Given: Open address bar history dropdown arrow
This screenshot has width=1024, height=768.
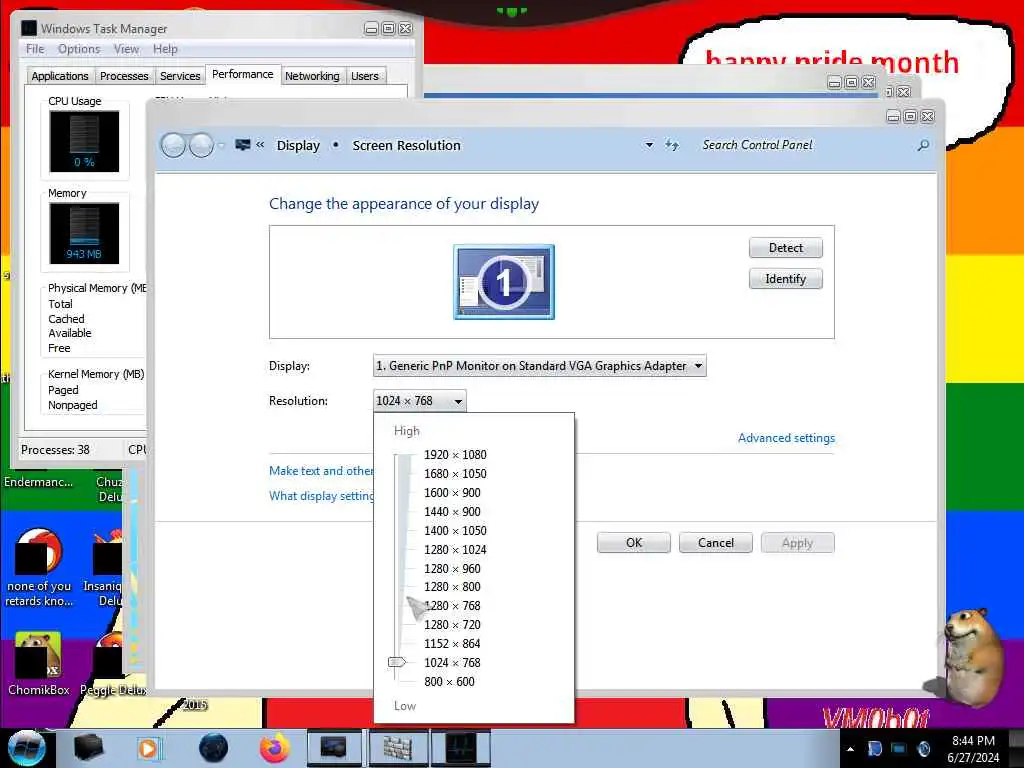Looking at the screenshot, I should [649, 145].
